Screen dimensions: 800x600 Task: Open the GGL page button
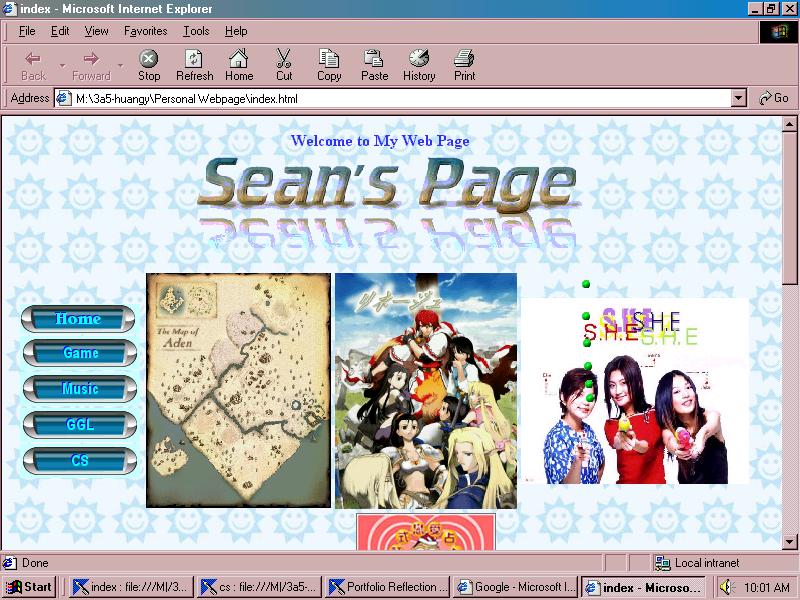point(80,424)
